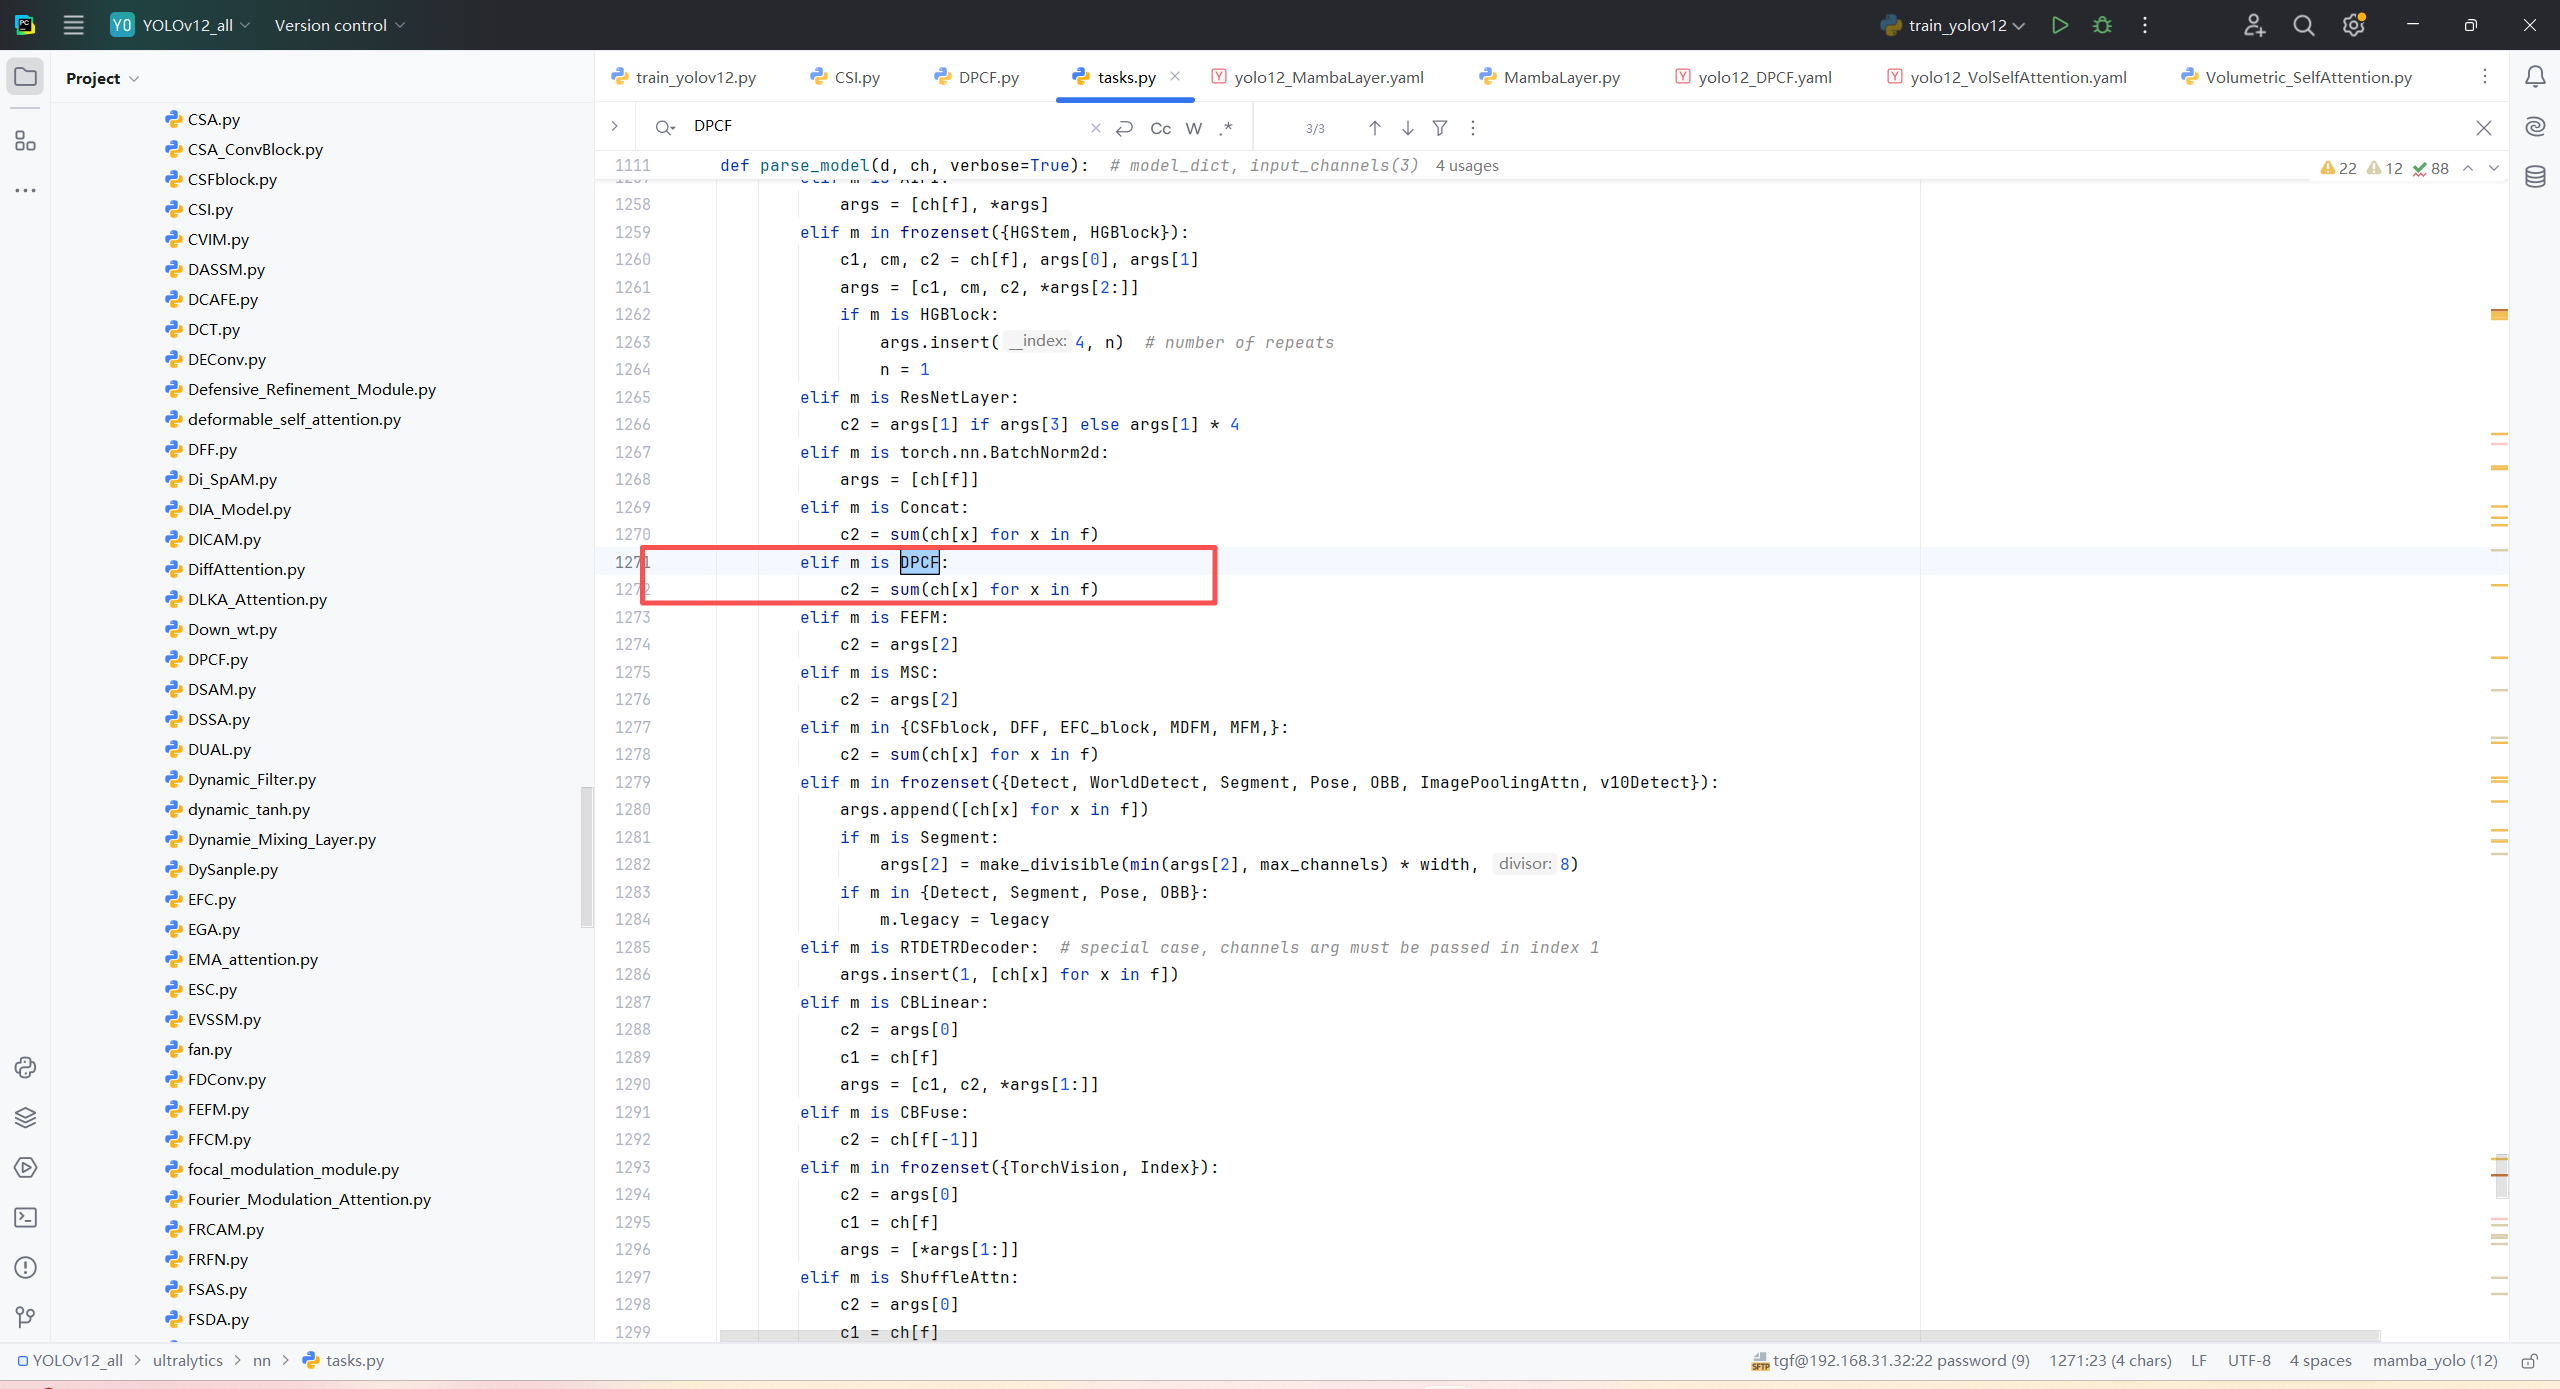Open the Notifications bell panel
The image size is (2560, 1389).
click(x=2534, y=77)
